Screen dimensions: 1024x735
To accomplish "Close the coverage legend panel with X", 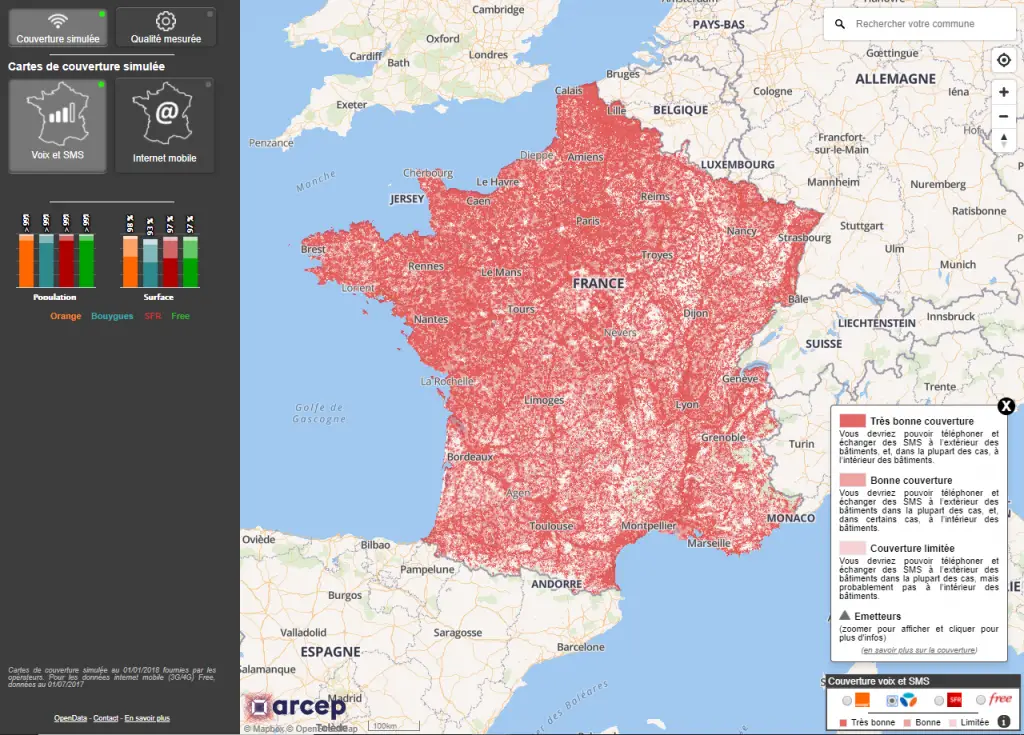I will (x=1006, y=406).
